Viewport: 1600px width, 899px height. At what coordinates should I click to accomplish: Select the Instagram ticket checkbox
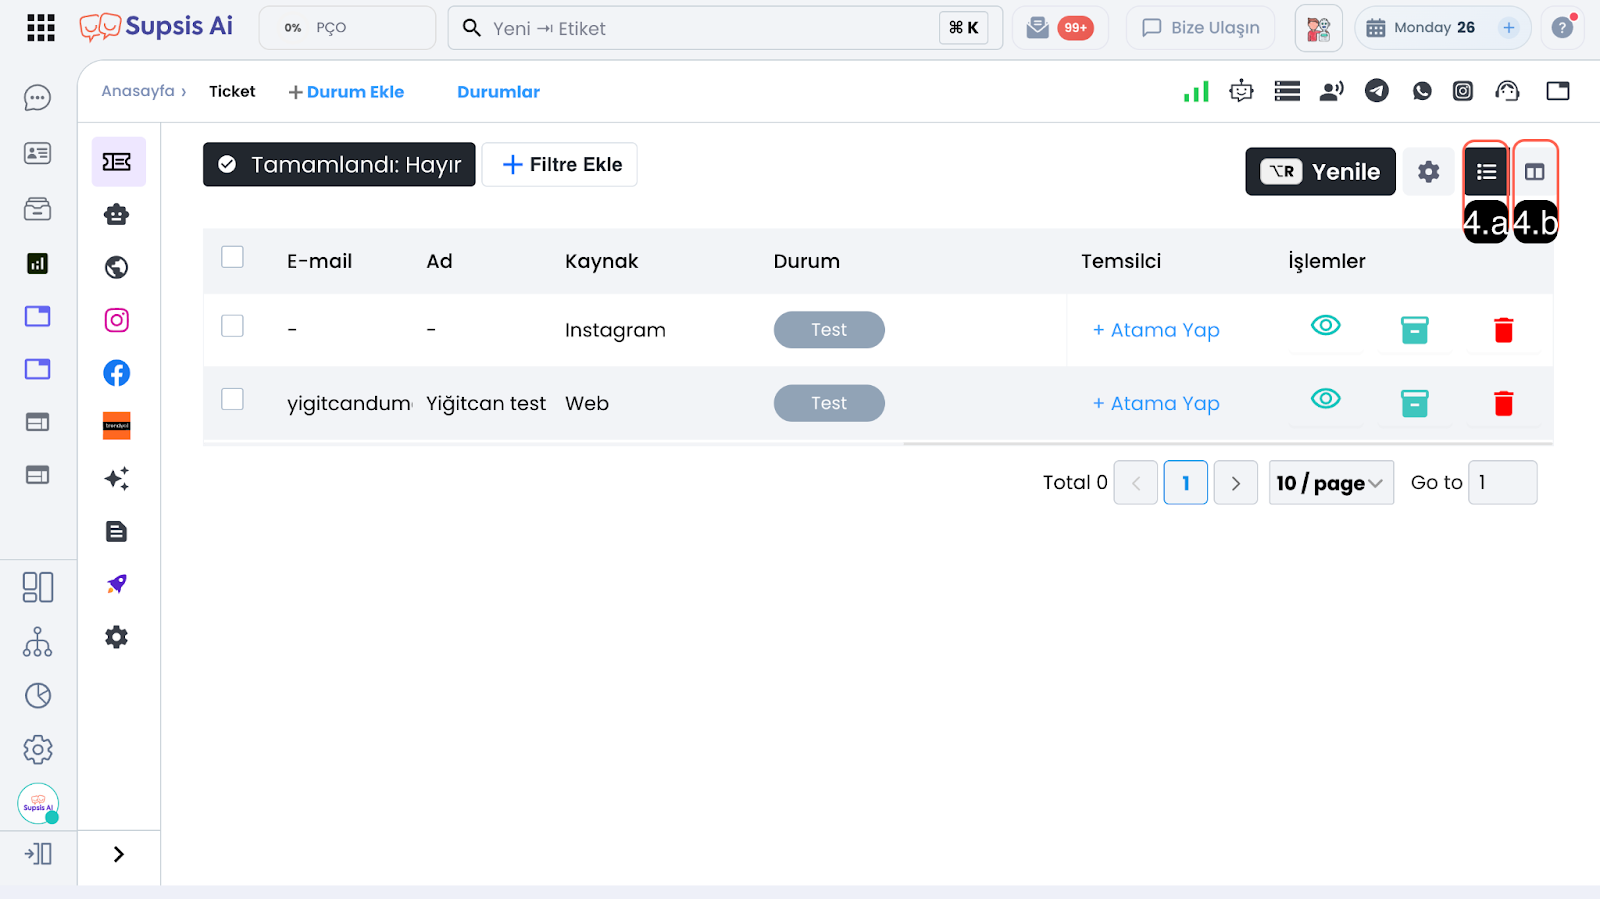232,326
